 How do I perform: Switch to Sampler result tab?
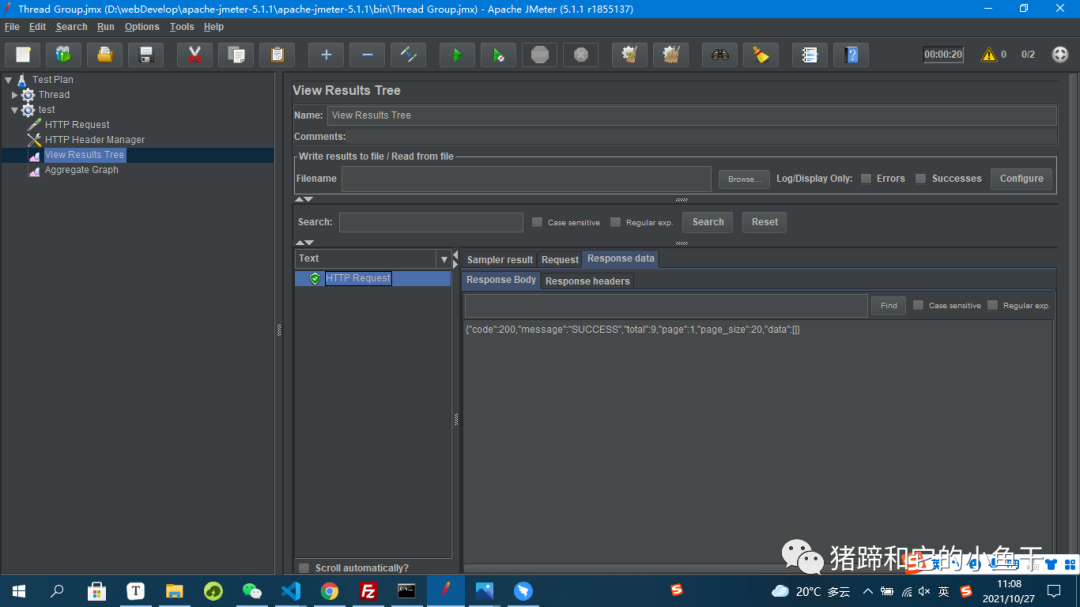(499, 260)
